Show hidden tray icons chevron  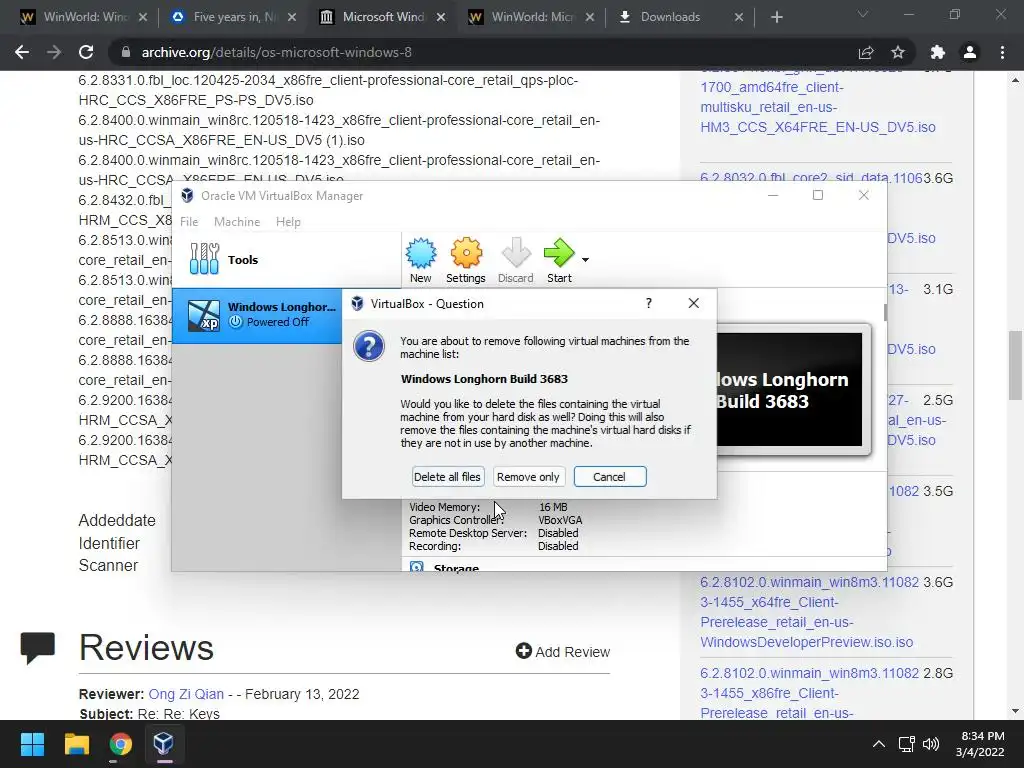(x=879, y=744)
